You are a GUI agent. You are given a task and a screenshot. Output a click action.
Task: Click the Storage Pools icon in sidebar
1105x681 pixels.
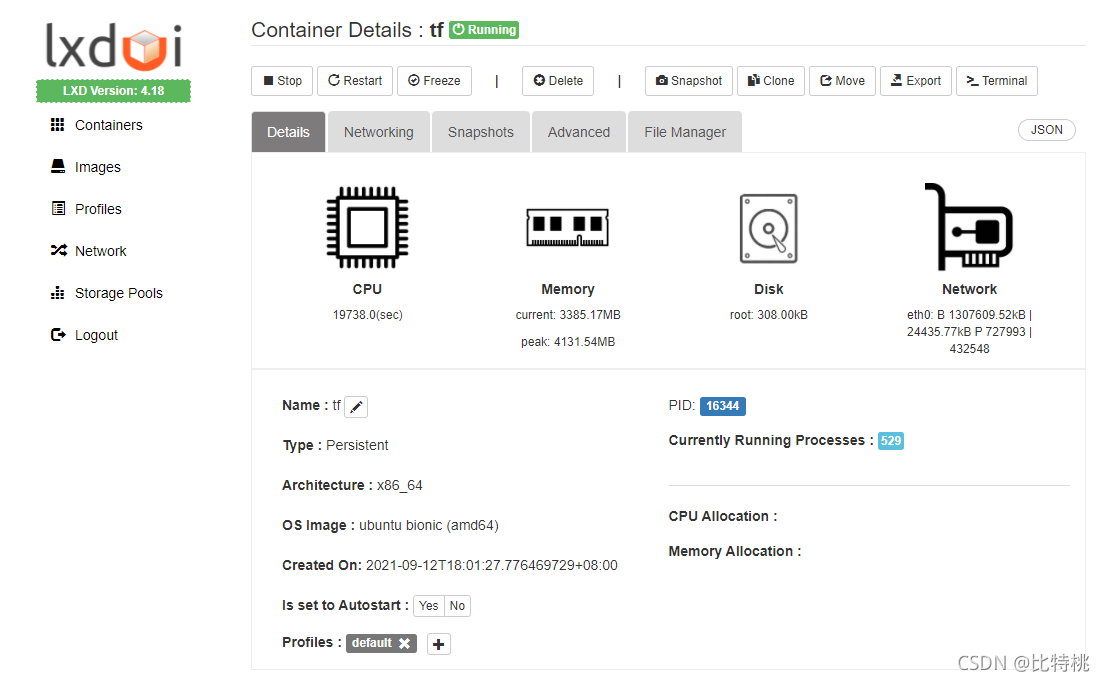(x=58, y=293)
